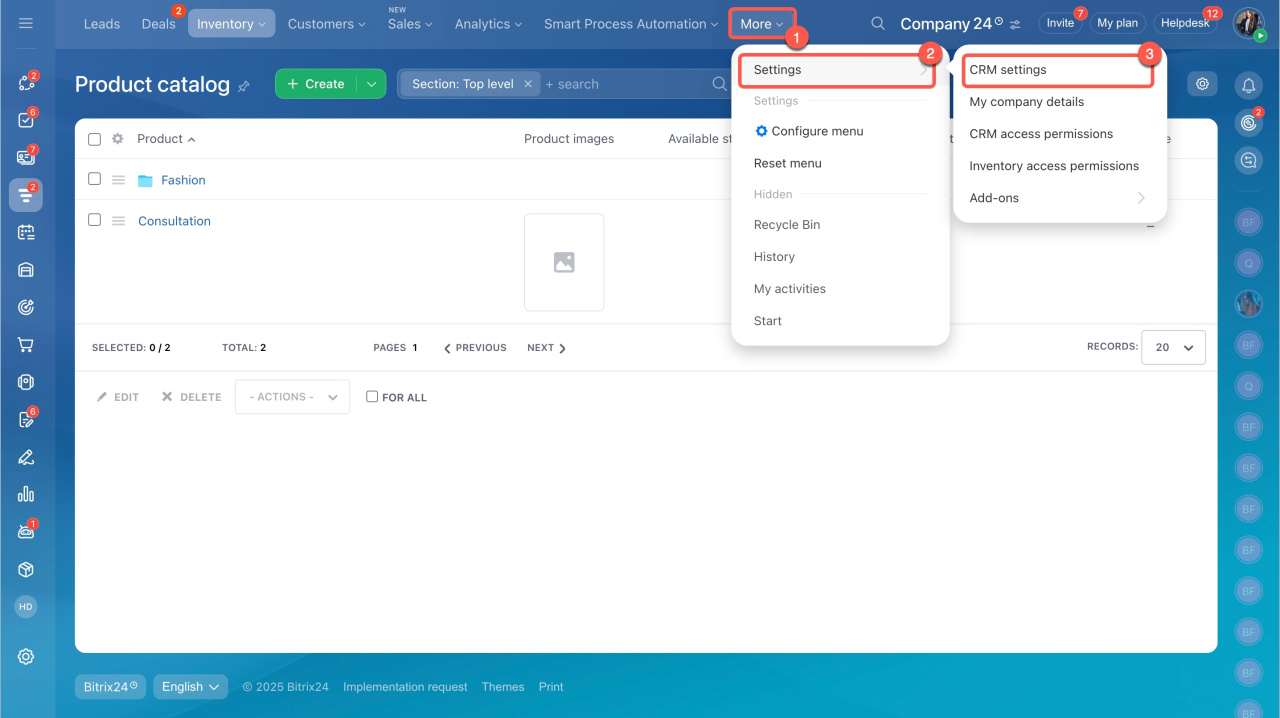Open the collaboration icon with badge 2 in left sidebar
The width and height of the screenshot is (1280, 718).
pos(26,83)
